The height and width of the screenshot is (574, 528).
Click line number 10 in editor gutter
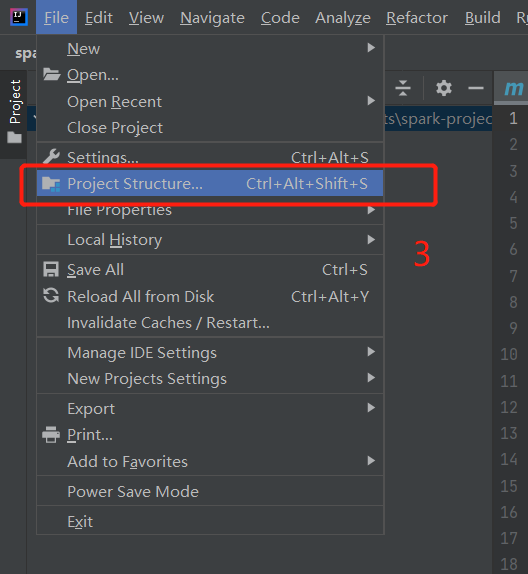[x=509, y=354]
